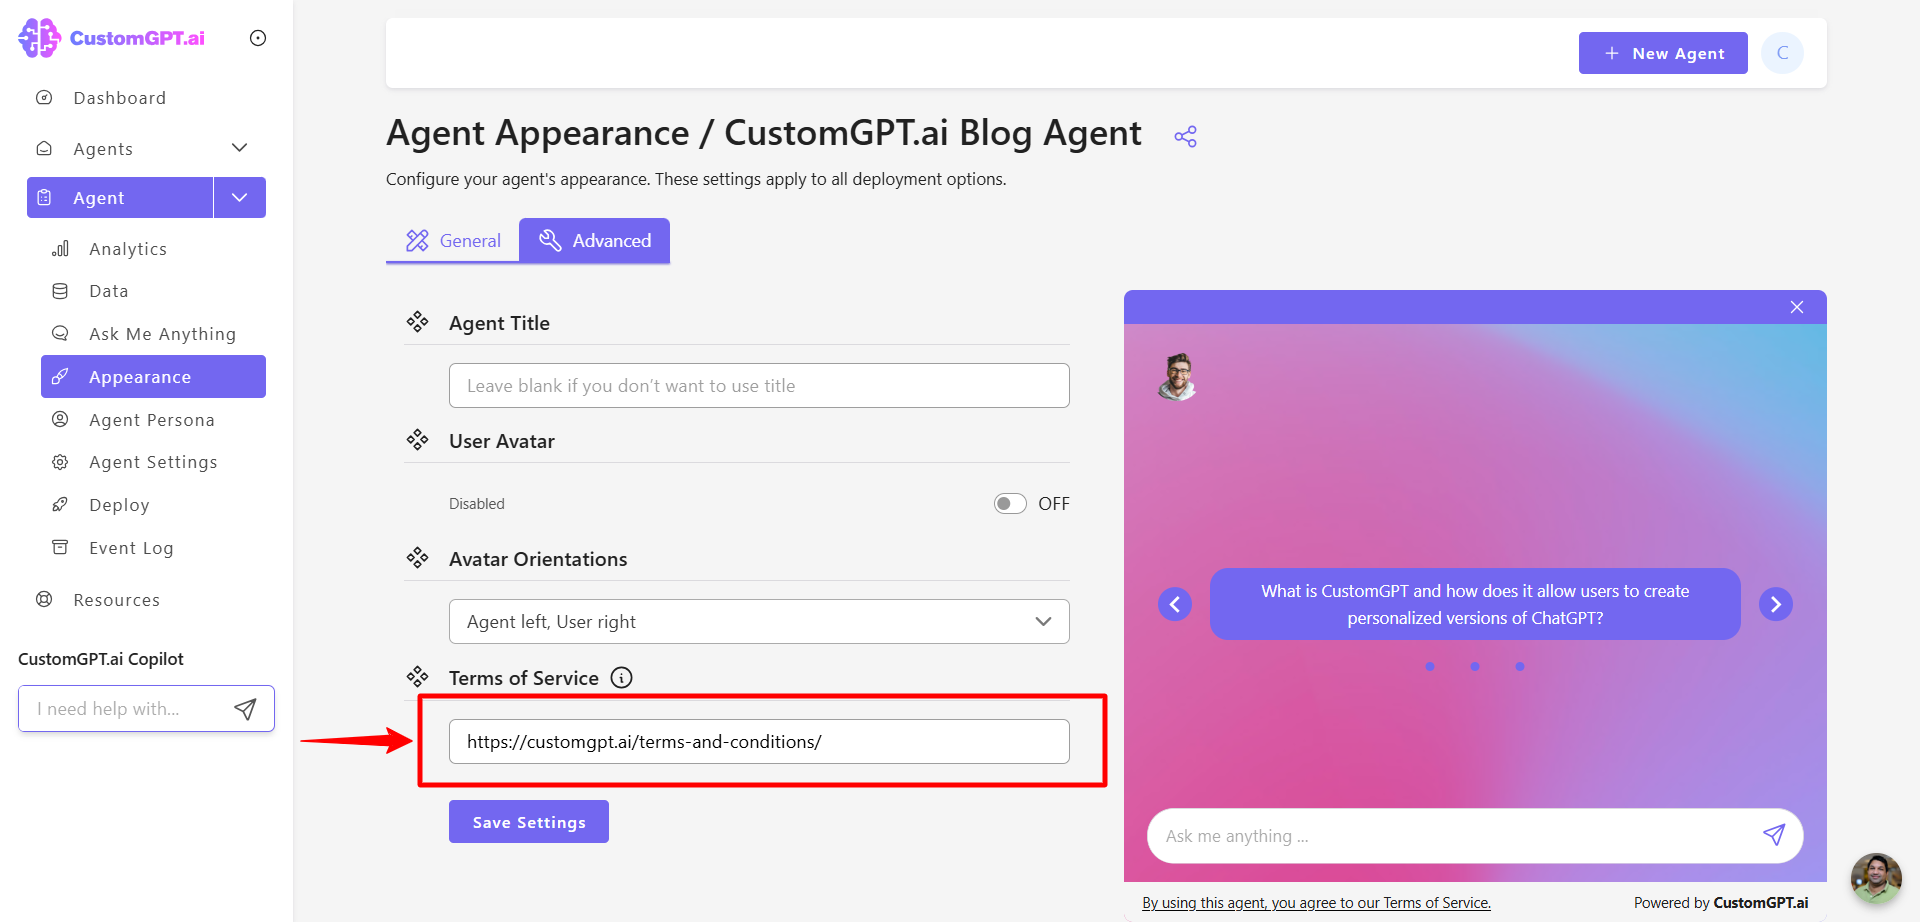
Task: Select the Appearance sidebar item
Action: (153, 377)
